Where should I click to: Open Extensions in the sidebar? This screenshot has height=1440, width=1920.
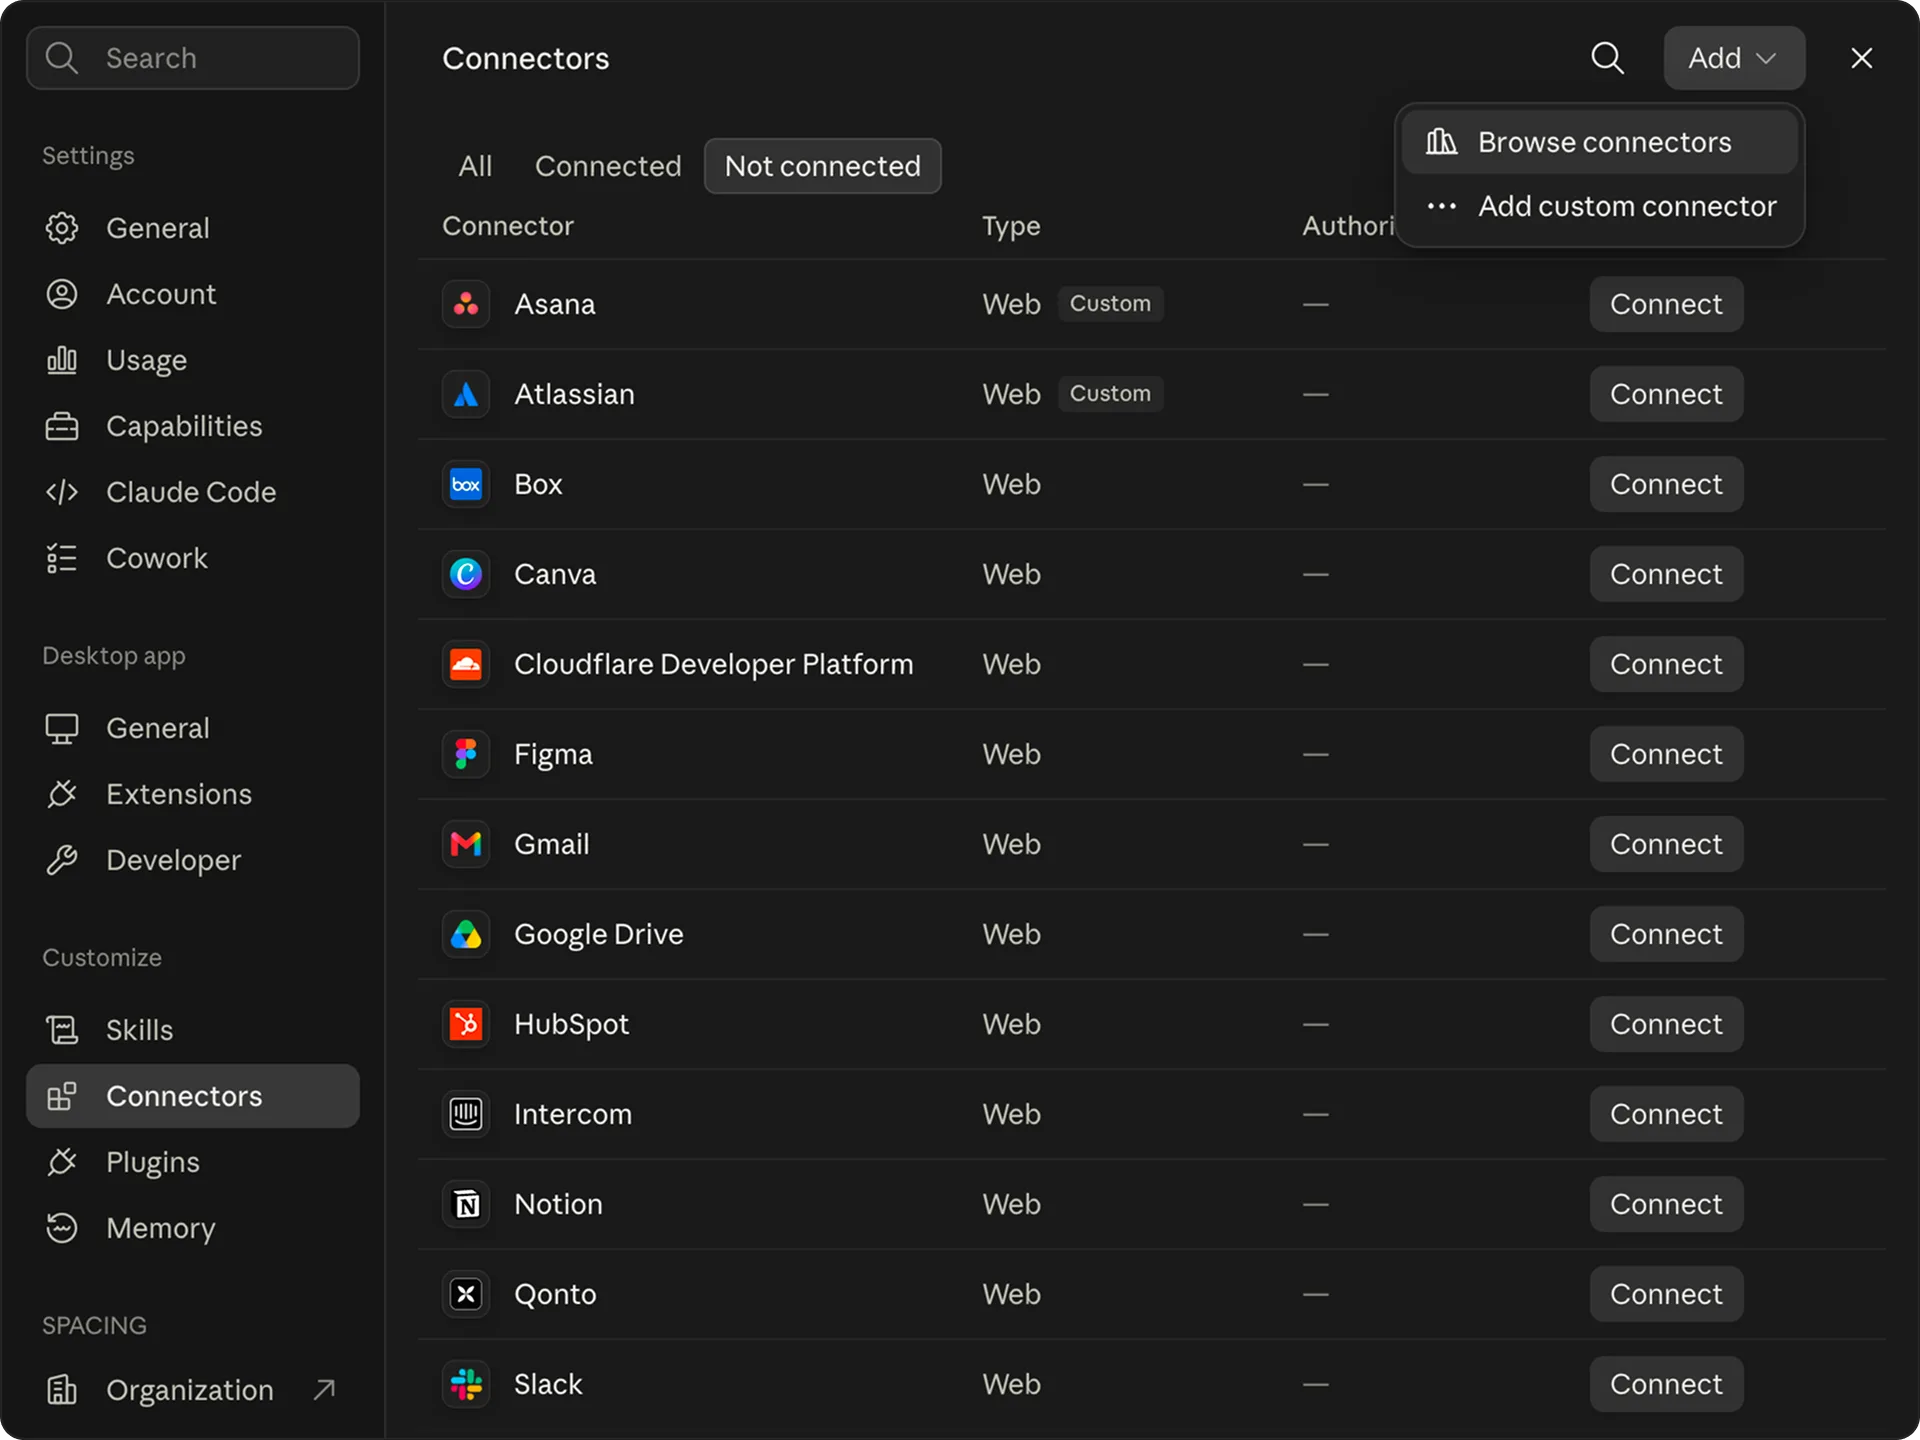(192, 794)
